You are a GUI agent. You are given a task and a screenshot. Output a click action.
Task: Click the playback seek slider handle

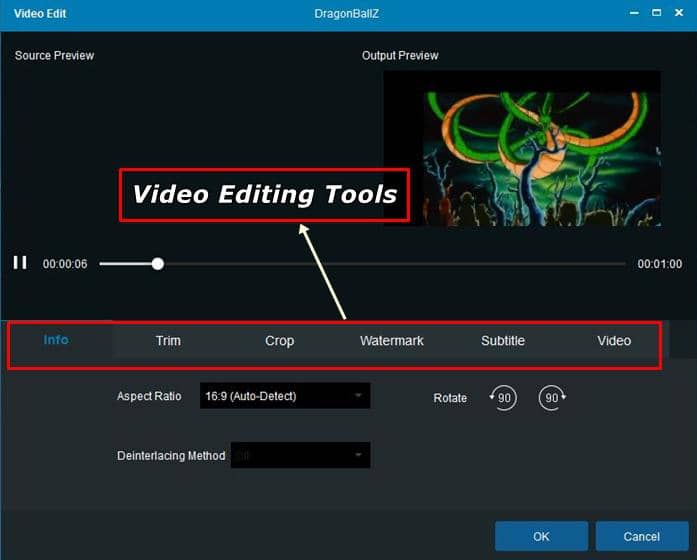point(158,264)
